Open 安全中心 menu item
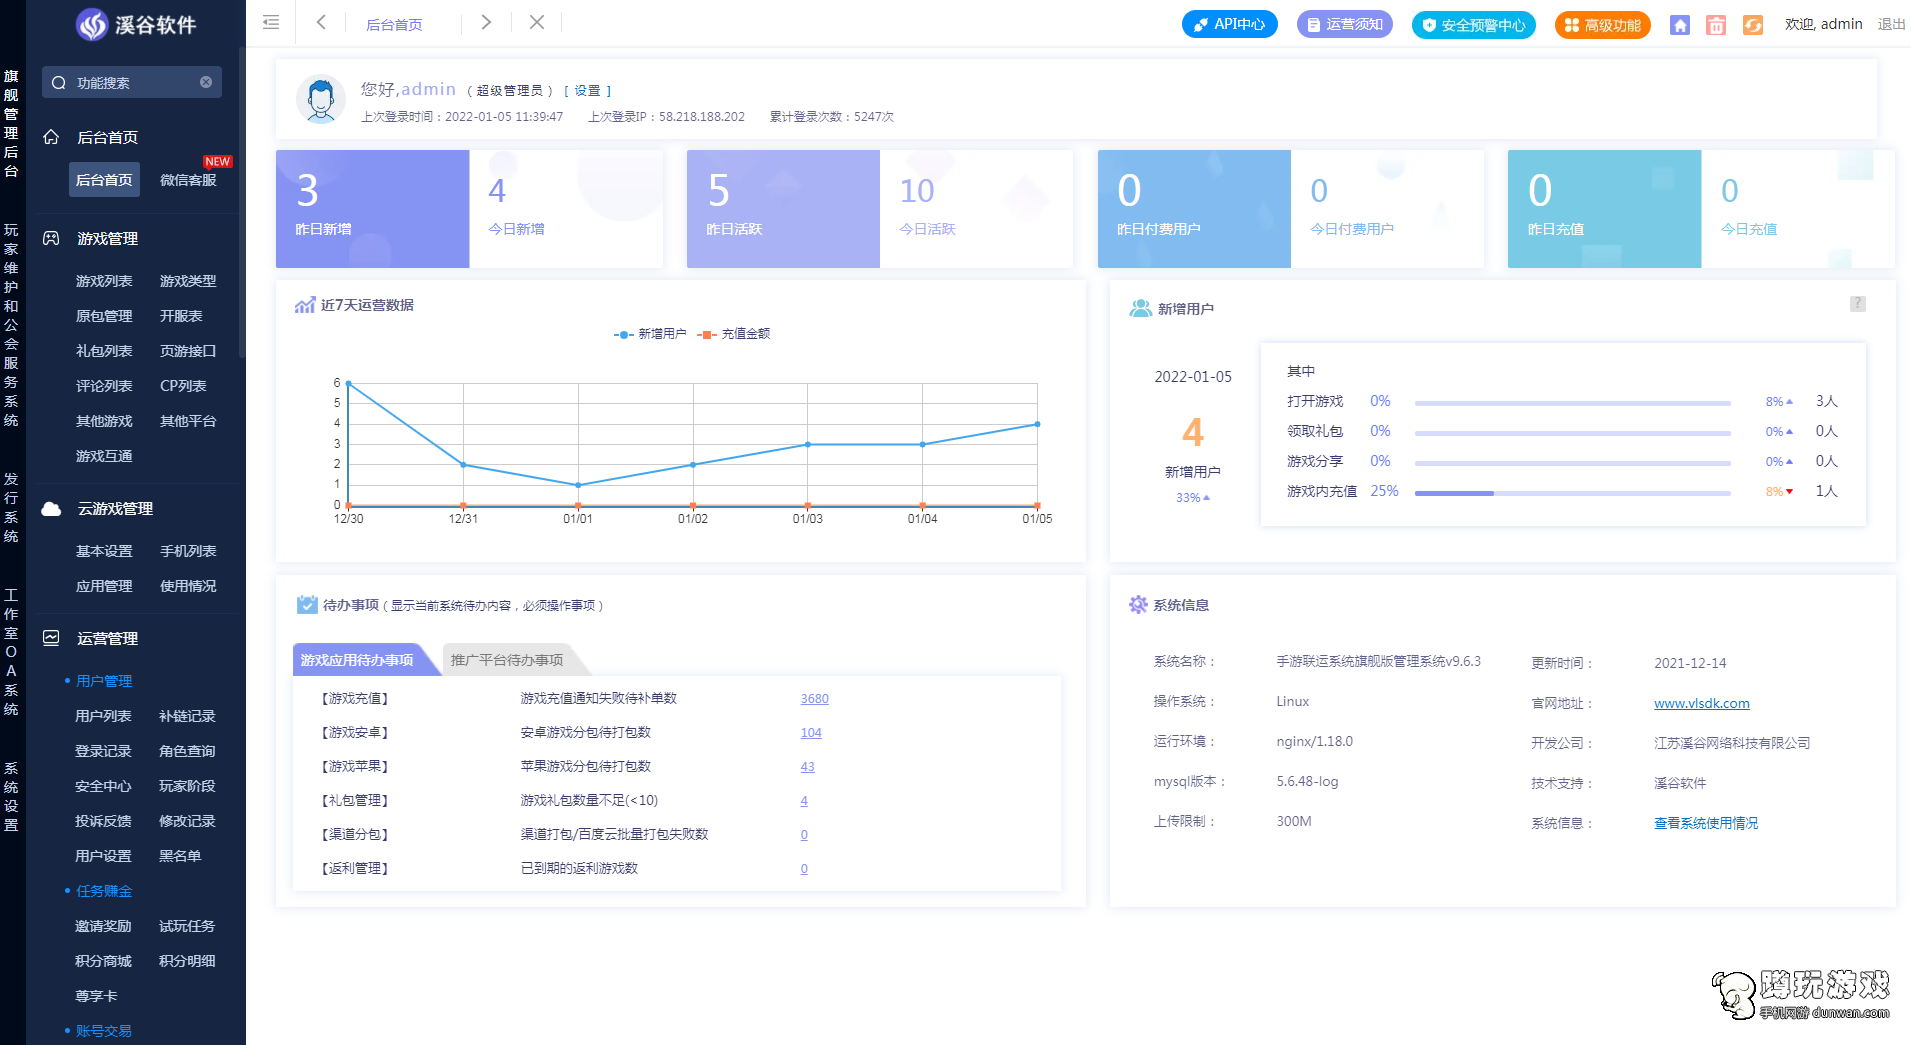The height and width of the screenshot is (1045, 1911). pyautogui.click(x=103, y=786)
